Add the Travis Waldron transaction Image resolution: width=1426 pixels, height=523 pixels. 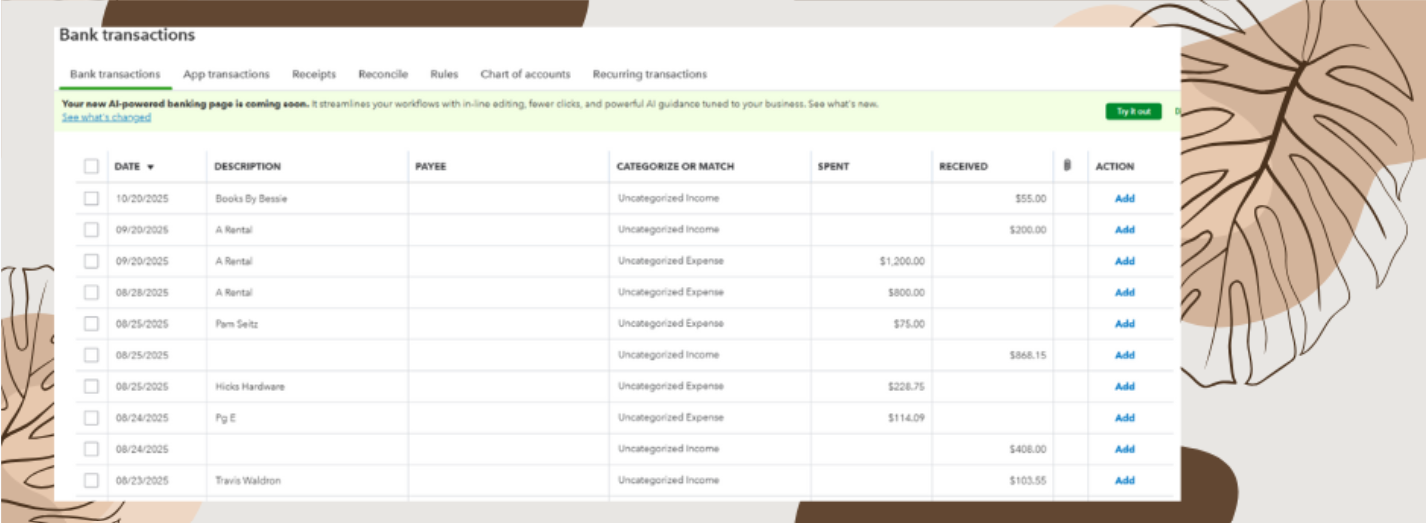coord(1125,480)
